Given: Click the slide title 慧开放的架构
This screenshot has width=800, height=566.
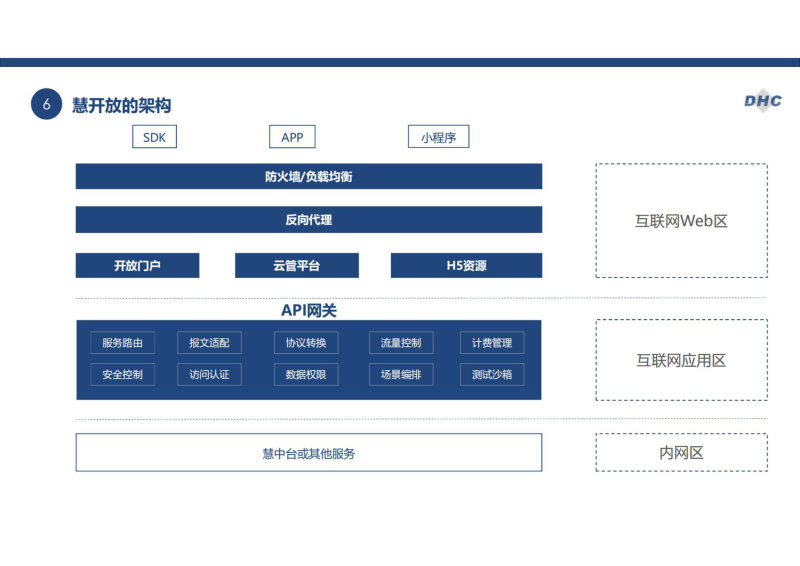Looking at the screenshot, I should coord(121,105).
